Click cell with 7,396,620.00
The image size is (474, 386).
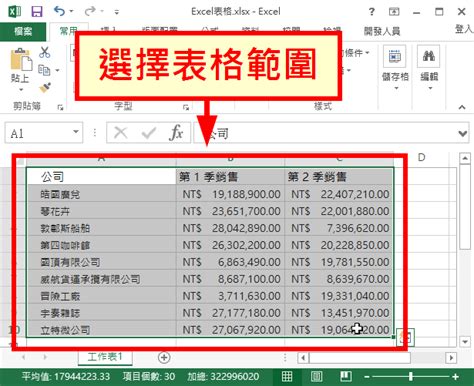(x=339, y=228)
